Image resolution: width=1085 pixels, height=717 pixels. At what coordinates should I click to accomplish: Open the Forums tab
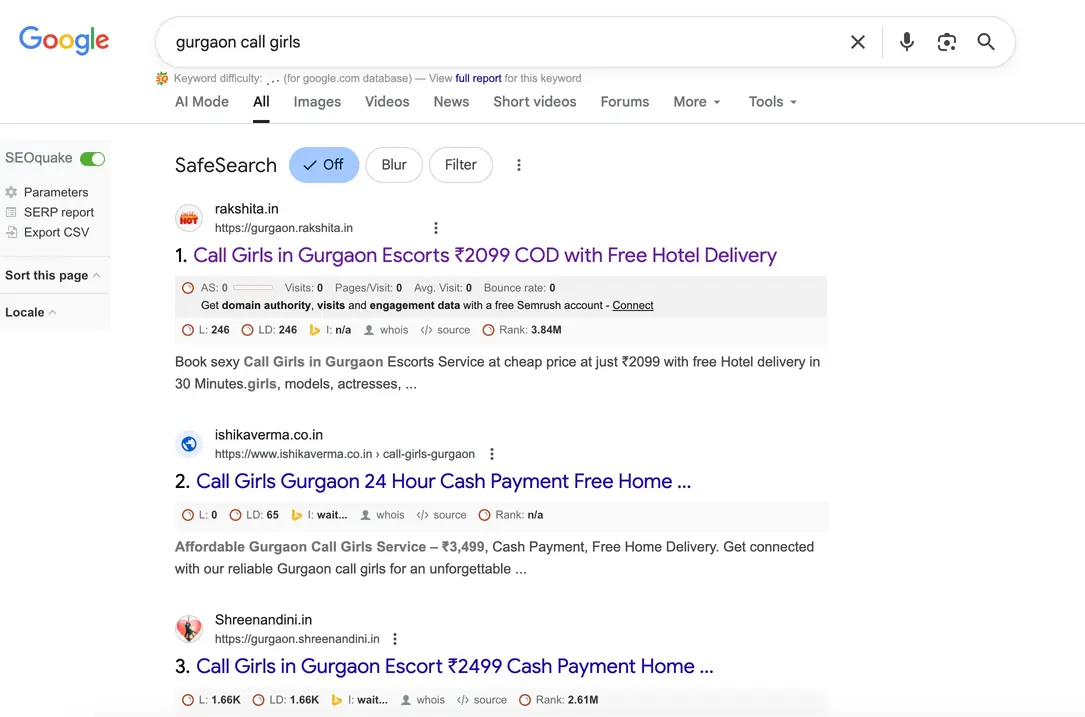[x=624, y=102]
